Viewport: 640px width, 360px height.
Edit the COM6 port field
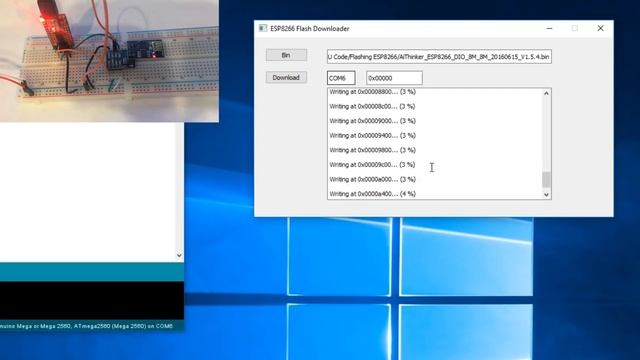[341, 78]
